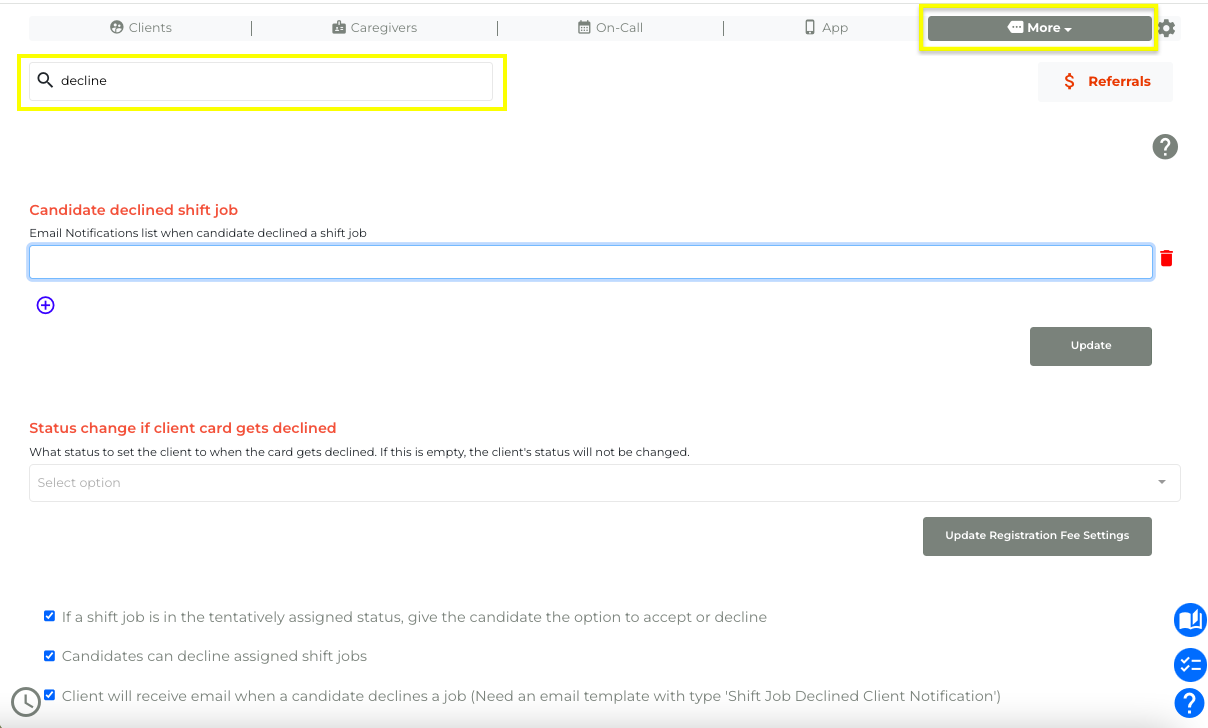Click the Update button
1208x728 pixels.
(x=1091, y=346)
